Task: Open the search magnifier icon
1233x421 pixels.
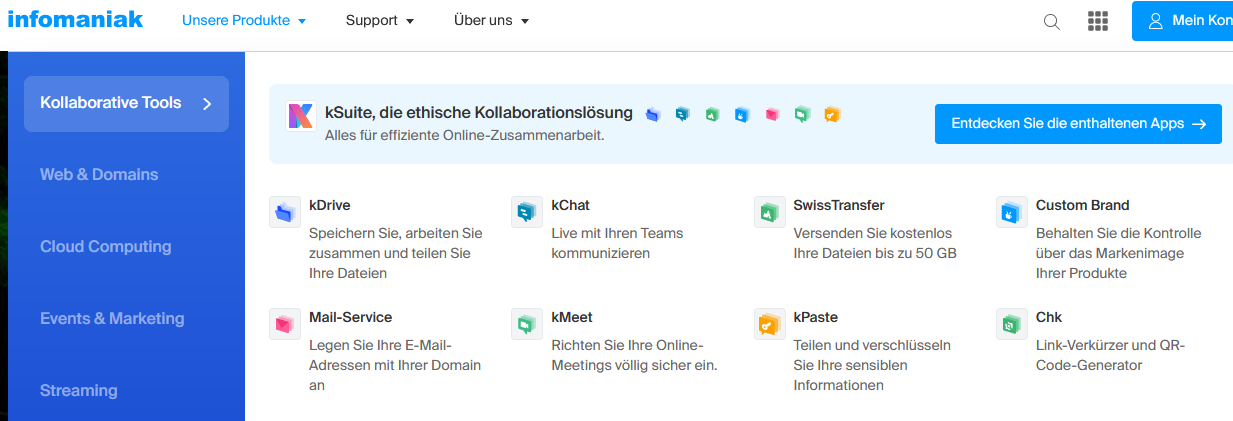Action: pos(1052,22)
